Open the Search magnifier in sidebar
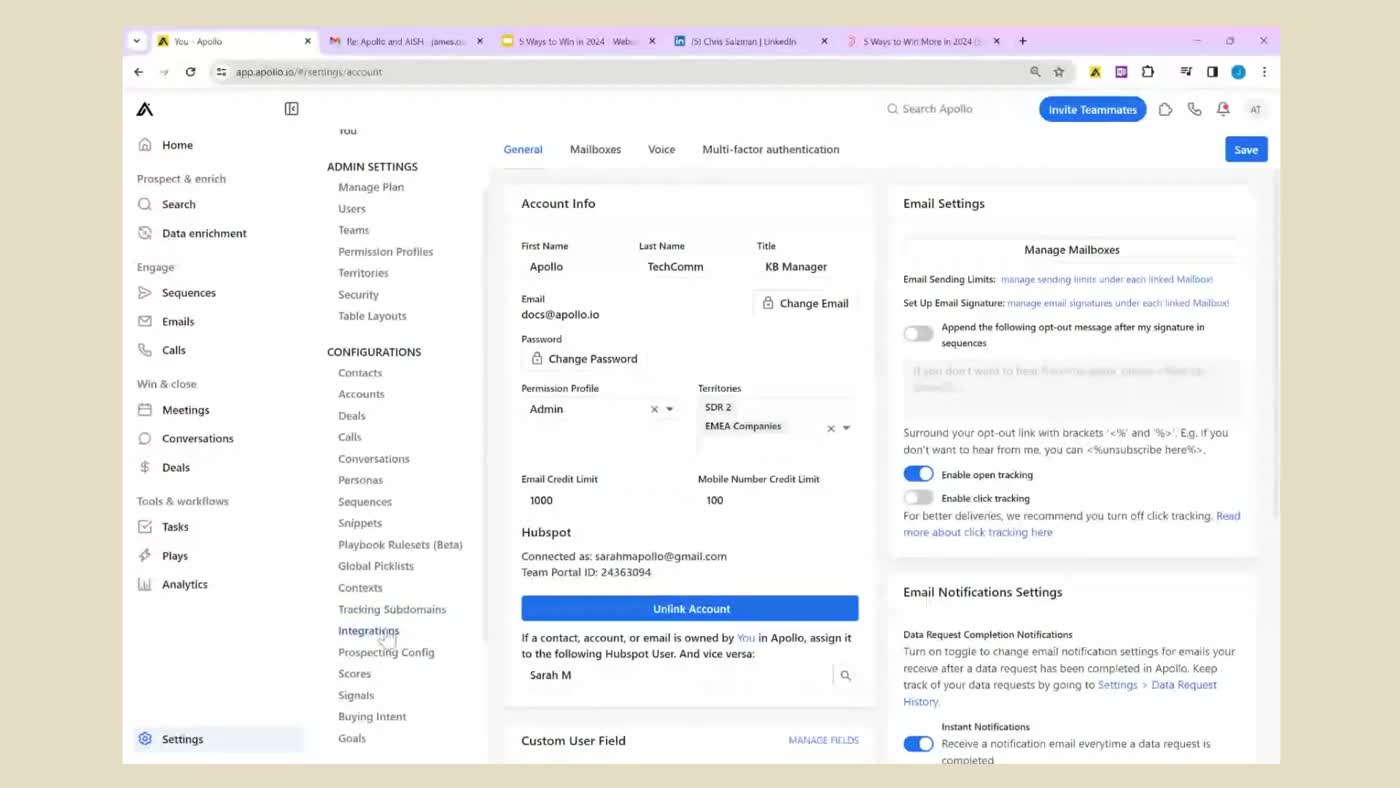The height and width of the screenshot is (788, 1400). pyautogui.click(x=145, y=204)
